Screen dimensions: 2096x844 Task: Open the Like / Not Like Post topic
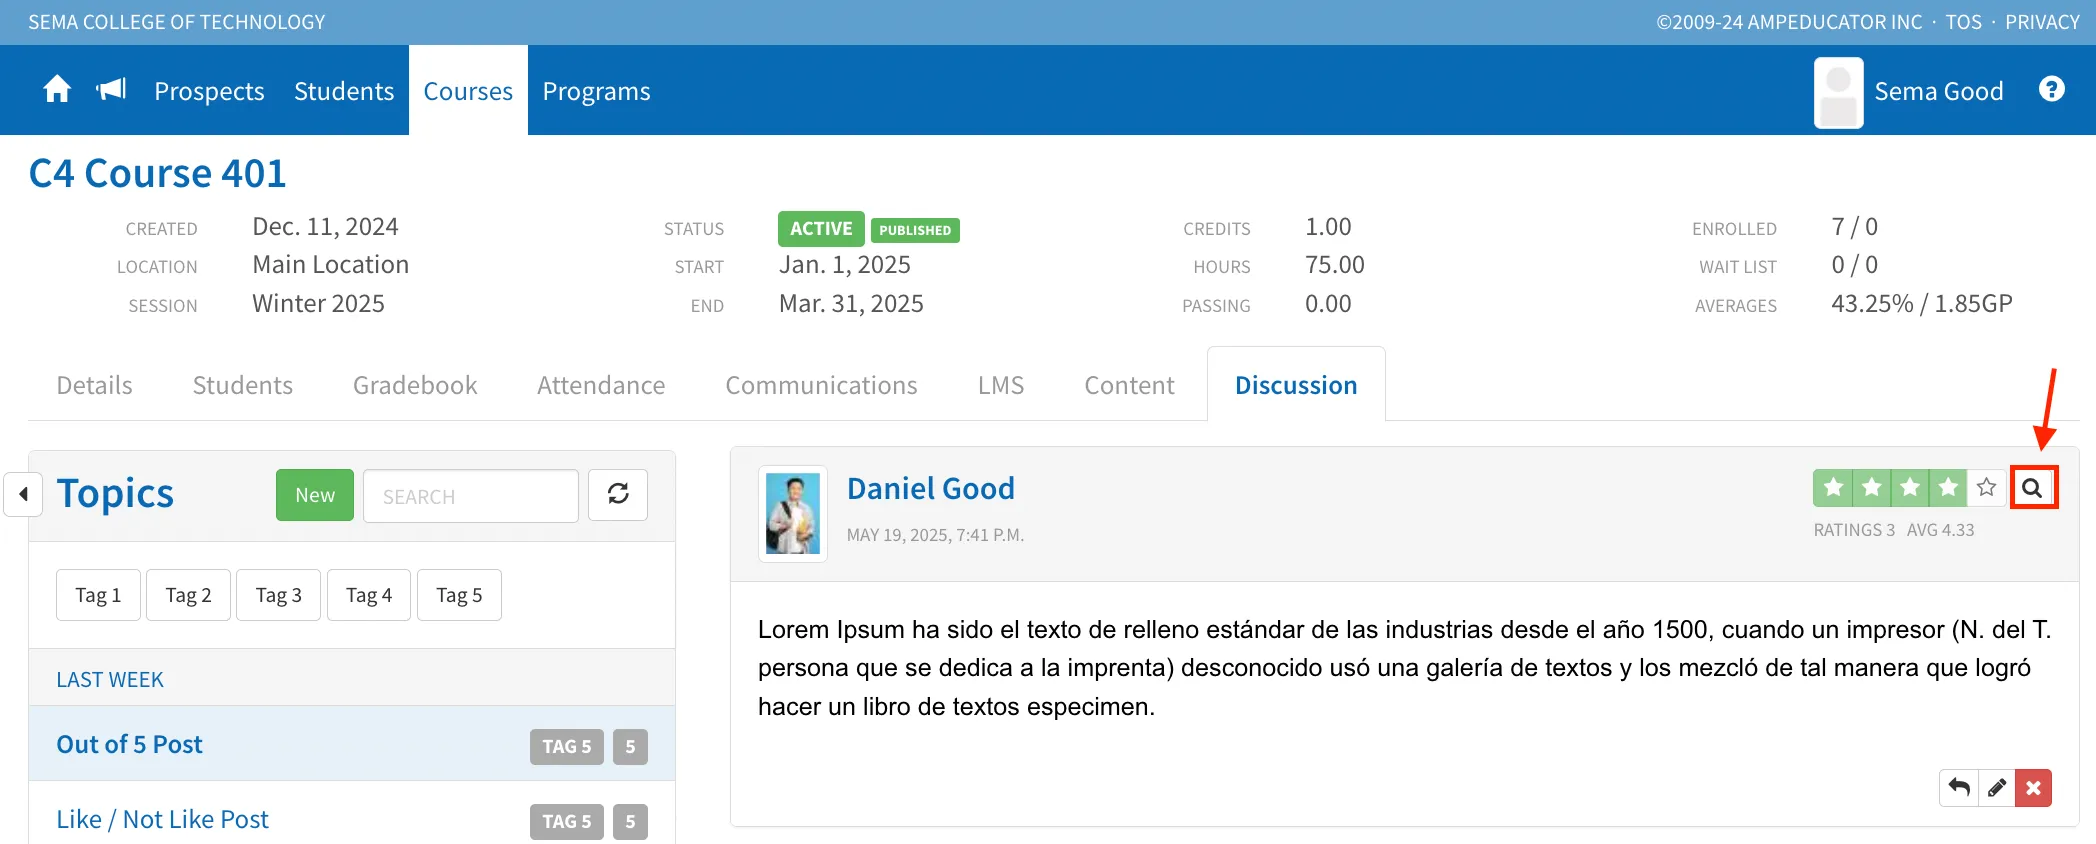[x=162, y=819]
